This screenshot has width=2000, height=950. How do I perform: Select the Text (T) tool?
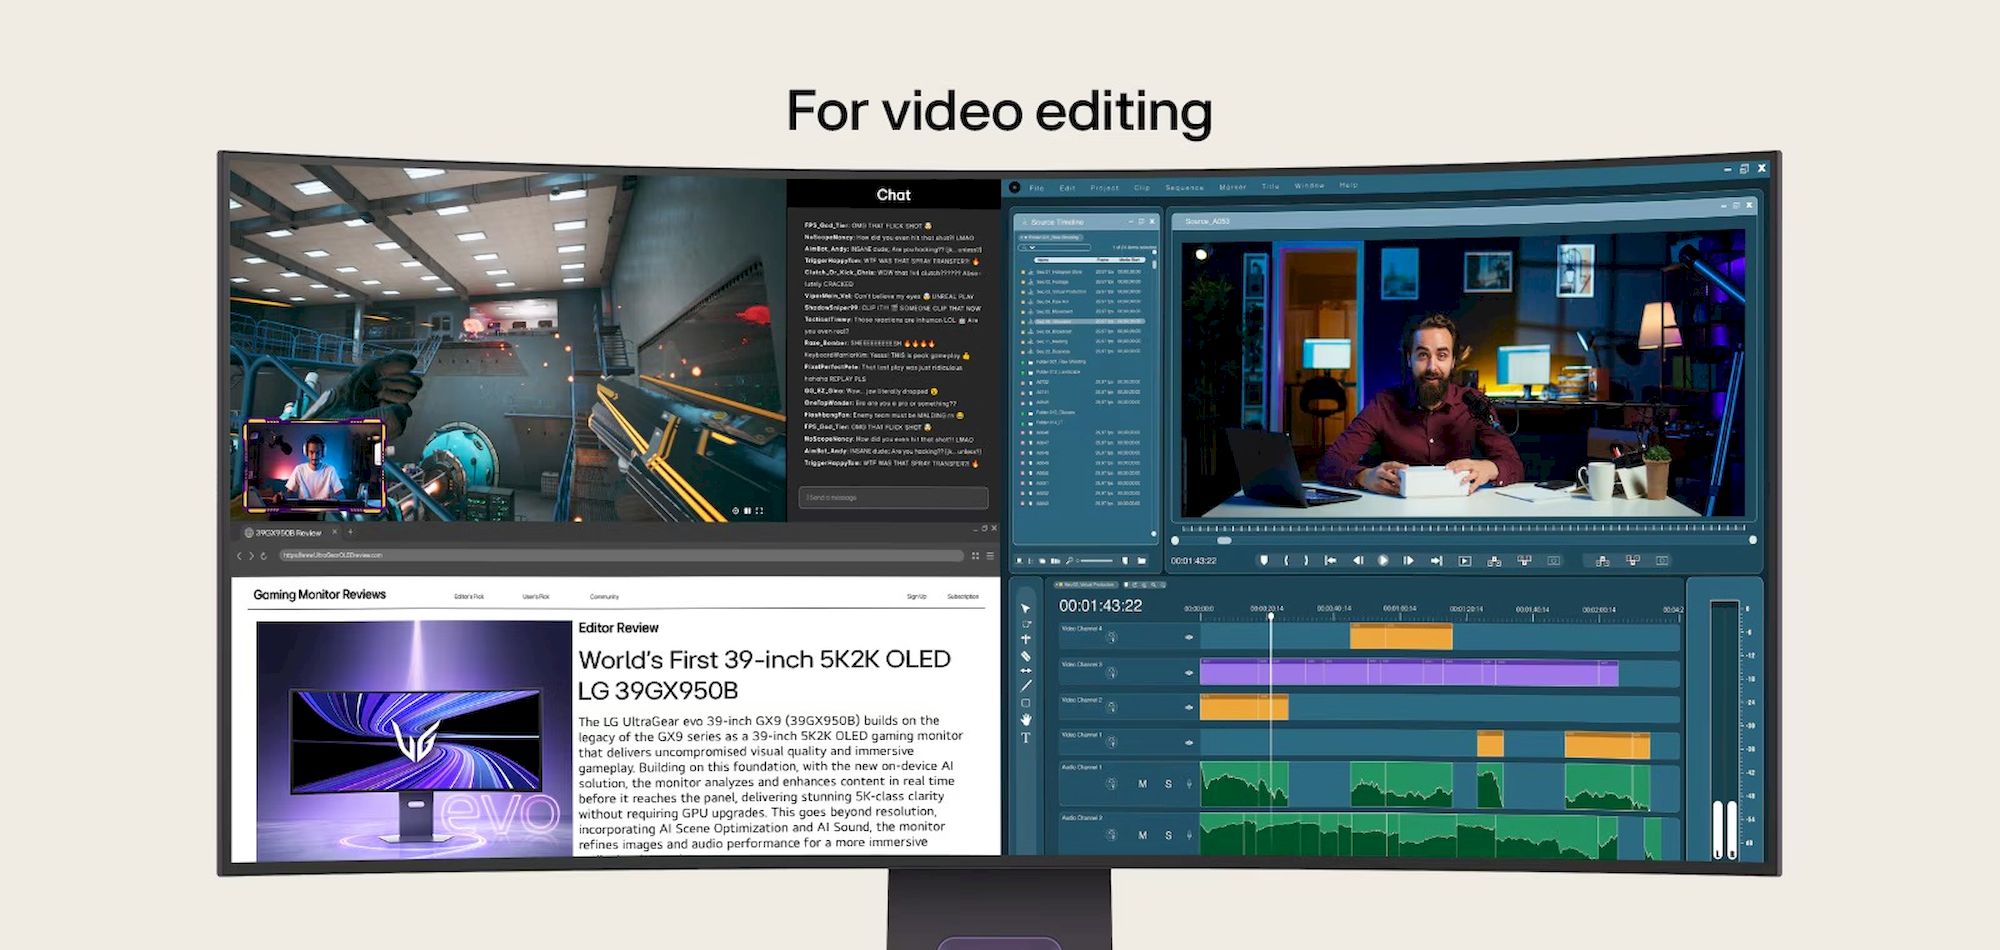click(x=1025, y=738)
